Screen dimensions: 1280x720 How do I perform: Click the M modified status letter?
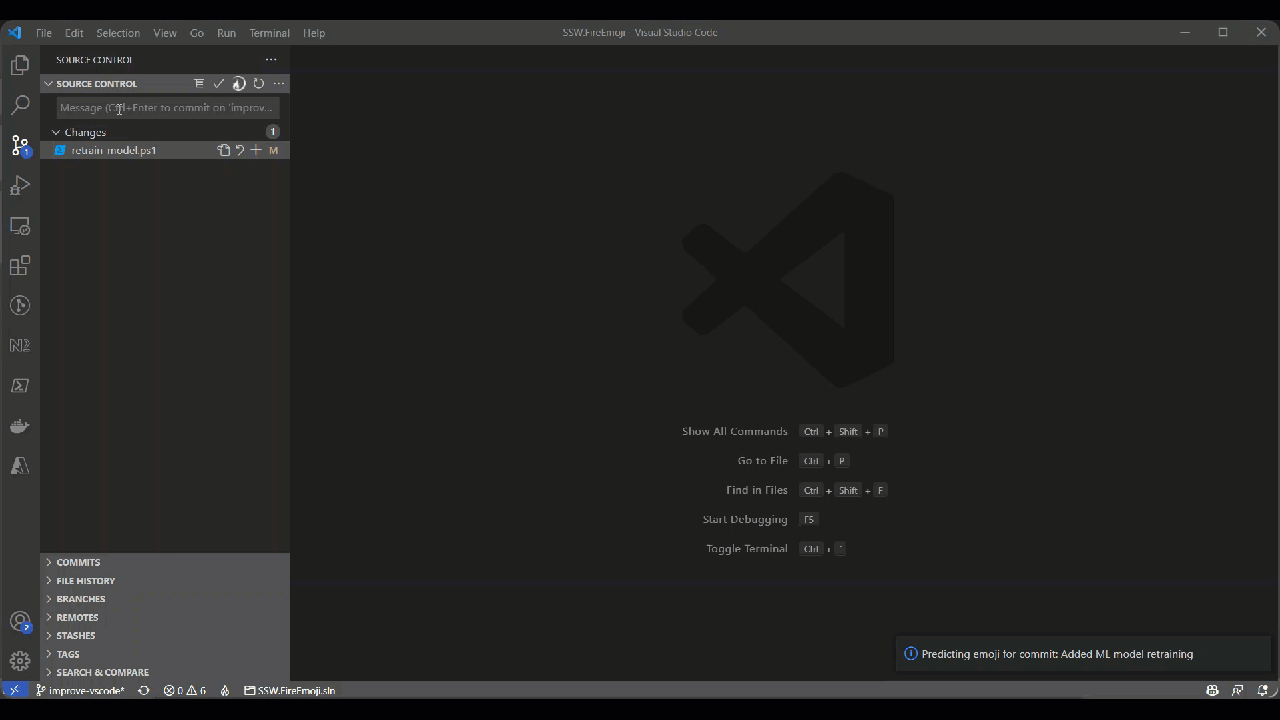274,150
